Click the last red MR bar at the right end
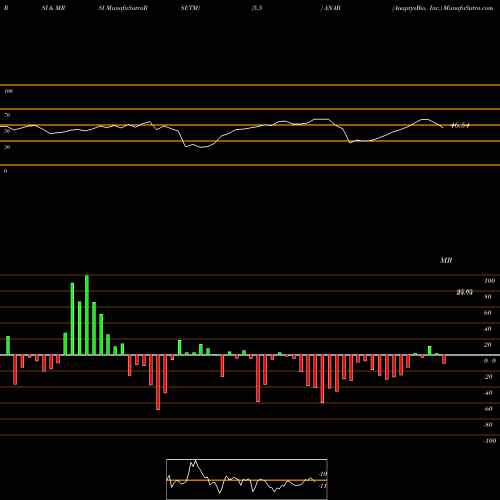This screenshot has height=500, width=500. pos(444,359)
